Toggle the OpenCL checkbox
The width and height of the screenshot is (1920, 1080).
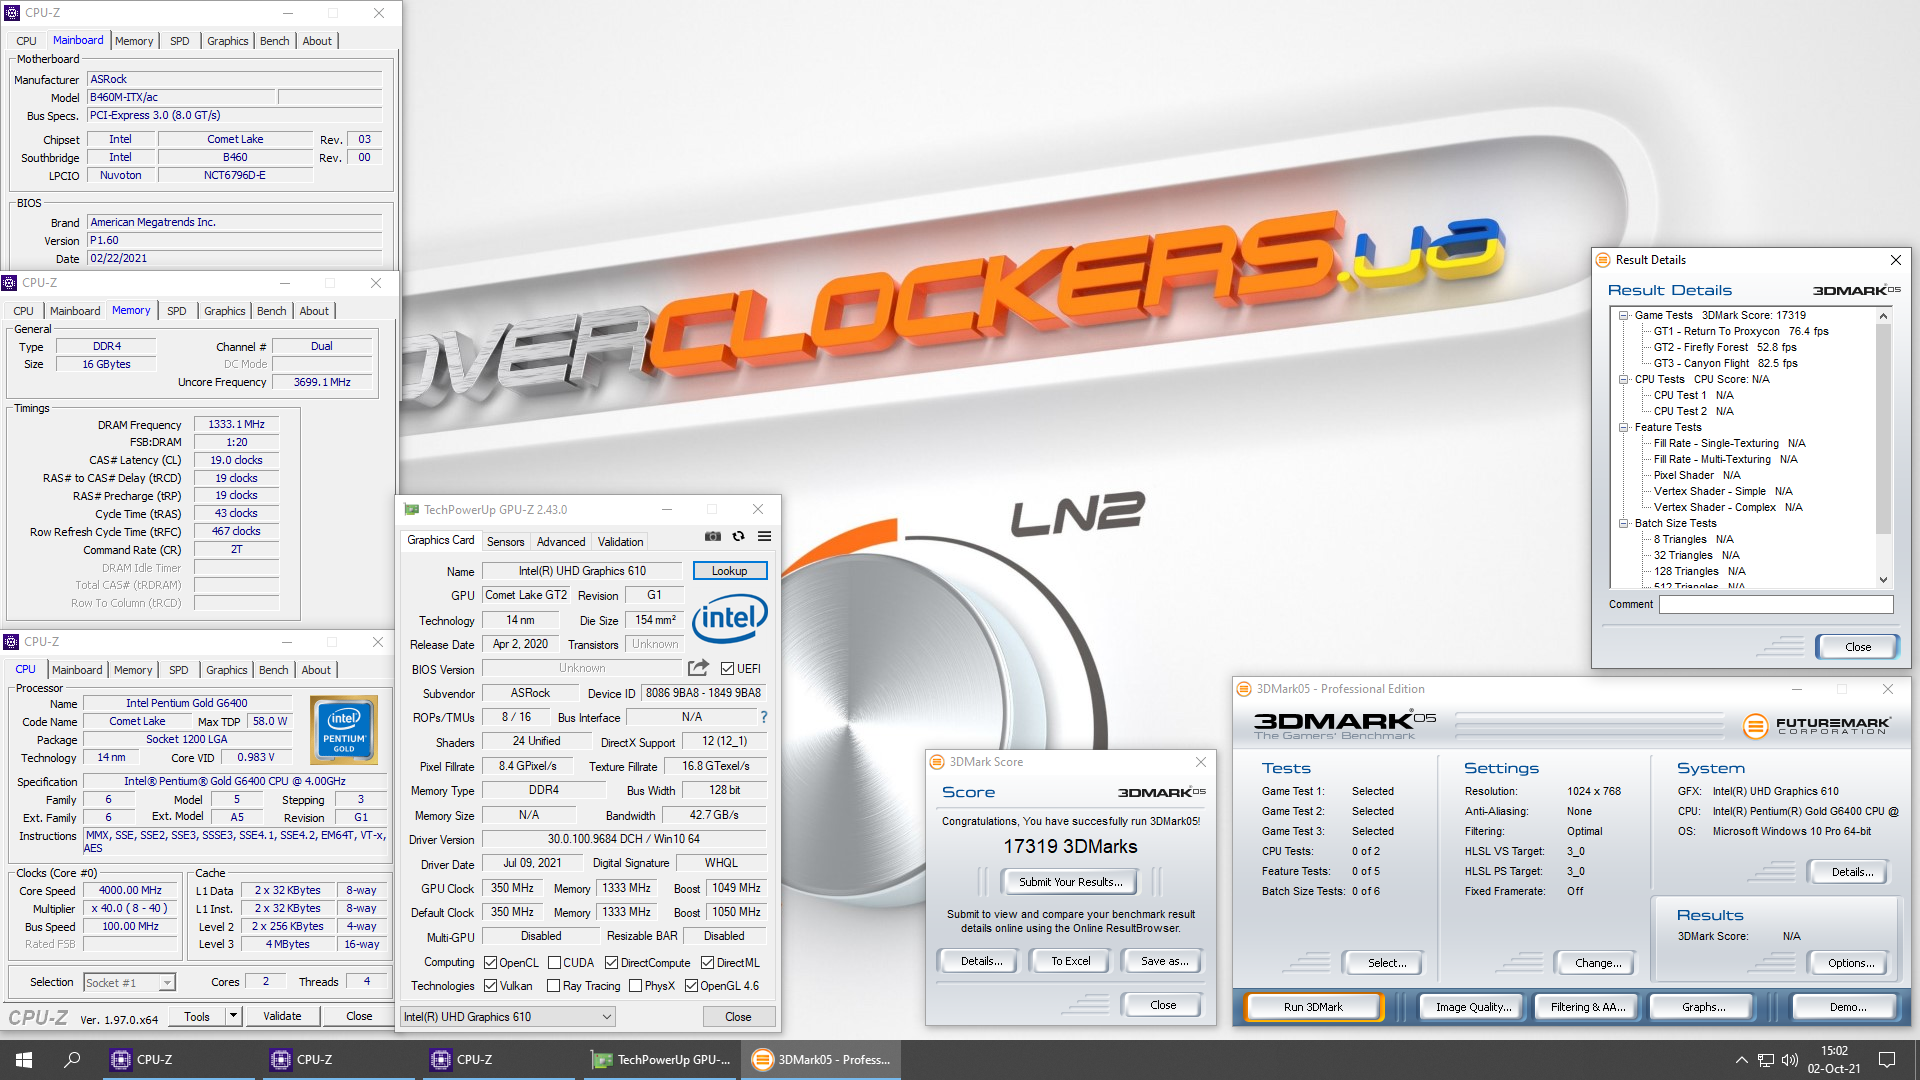490,963
